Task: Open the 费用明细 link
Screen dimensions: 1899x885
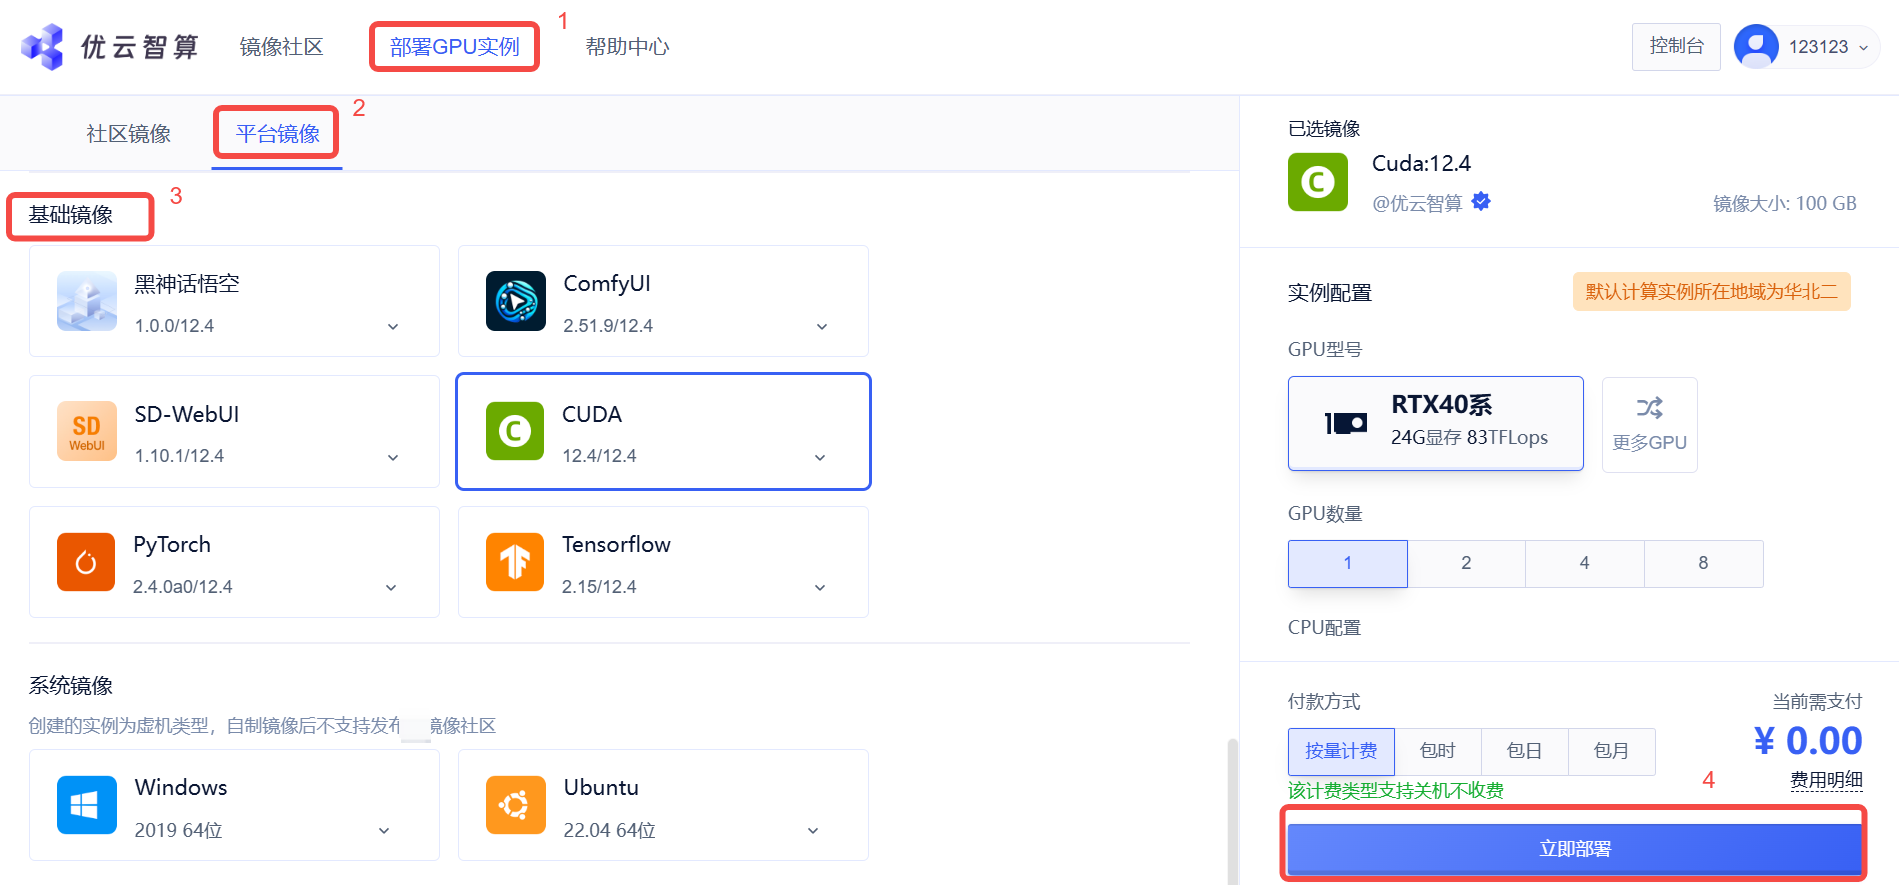Action: 1826,780
